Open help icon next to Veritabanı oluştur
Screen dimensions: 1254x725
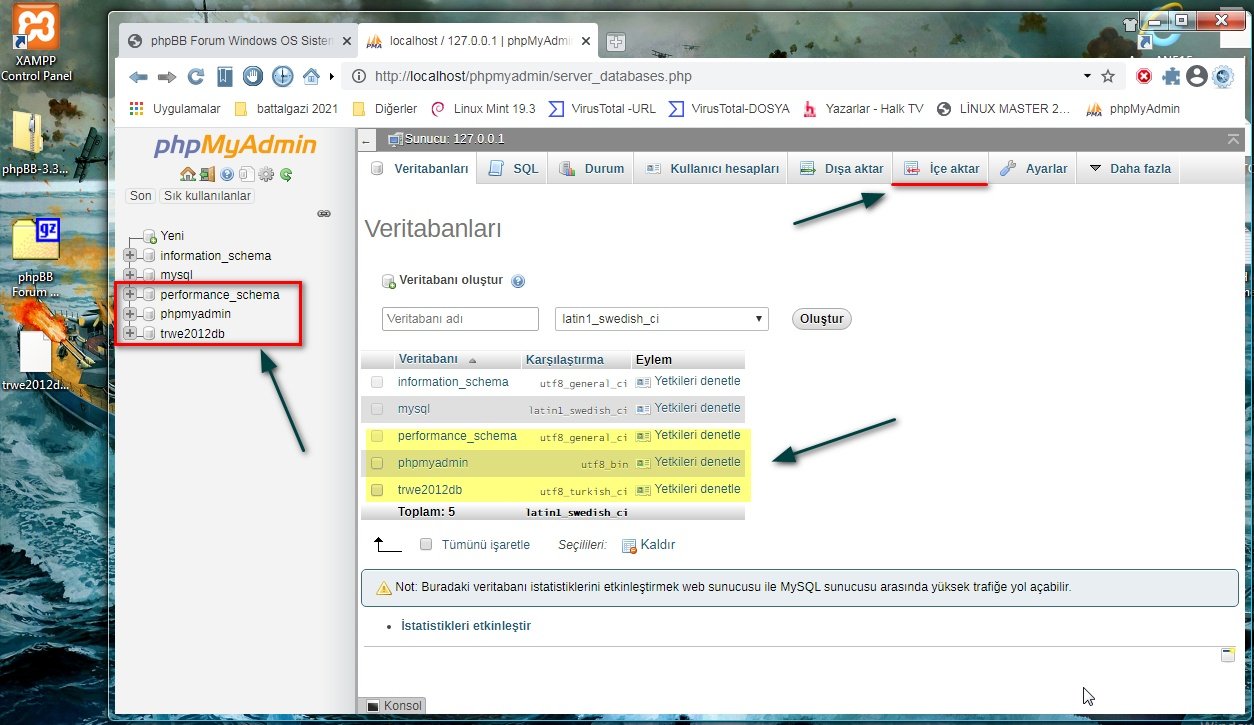518,281
